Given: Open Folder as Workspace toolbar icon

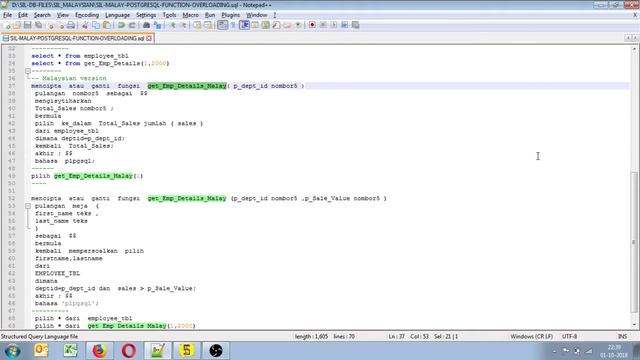Looking at the screenshot, I should [287, 25].
